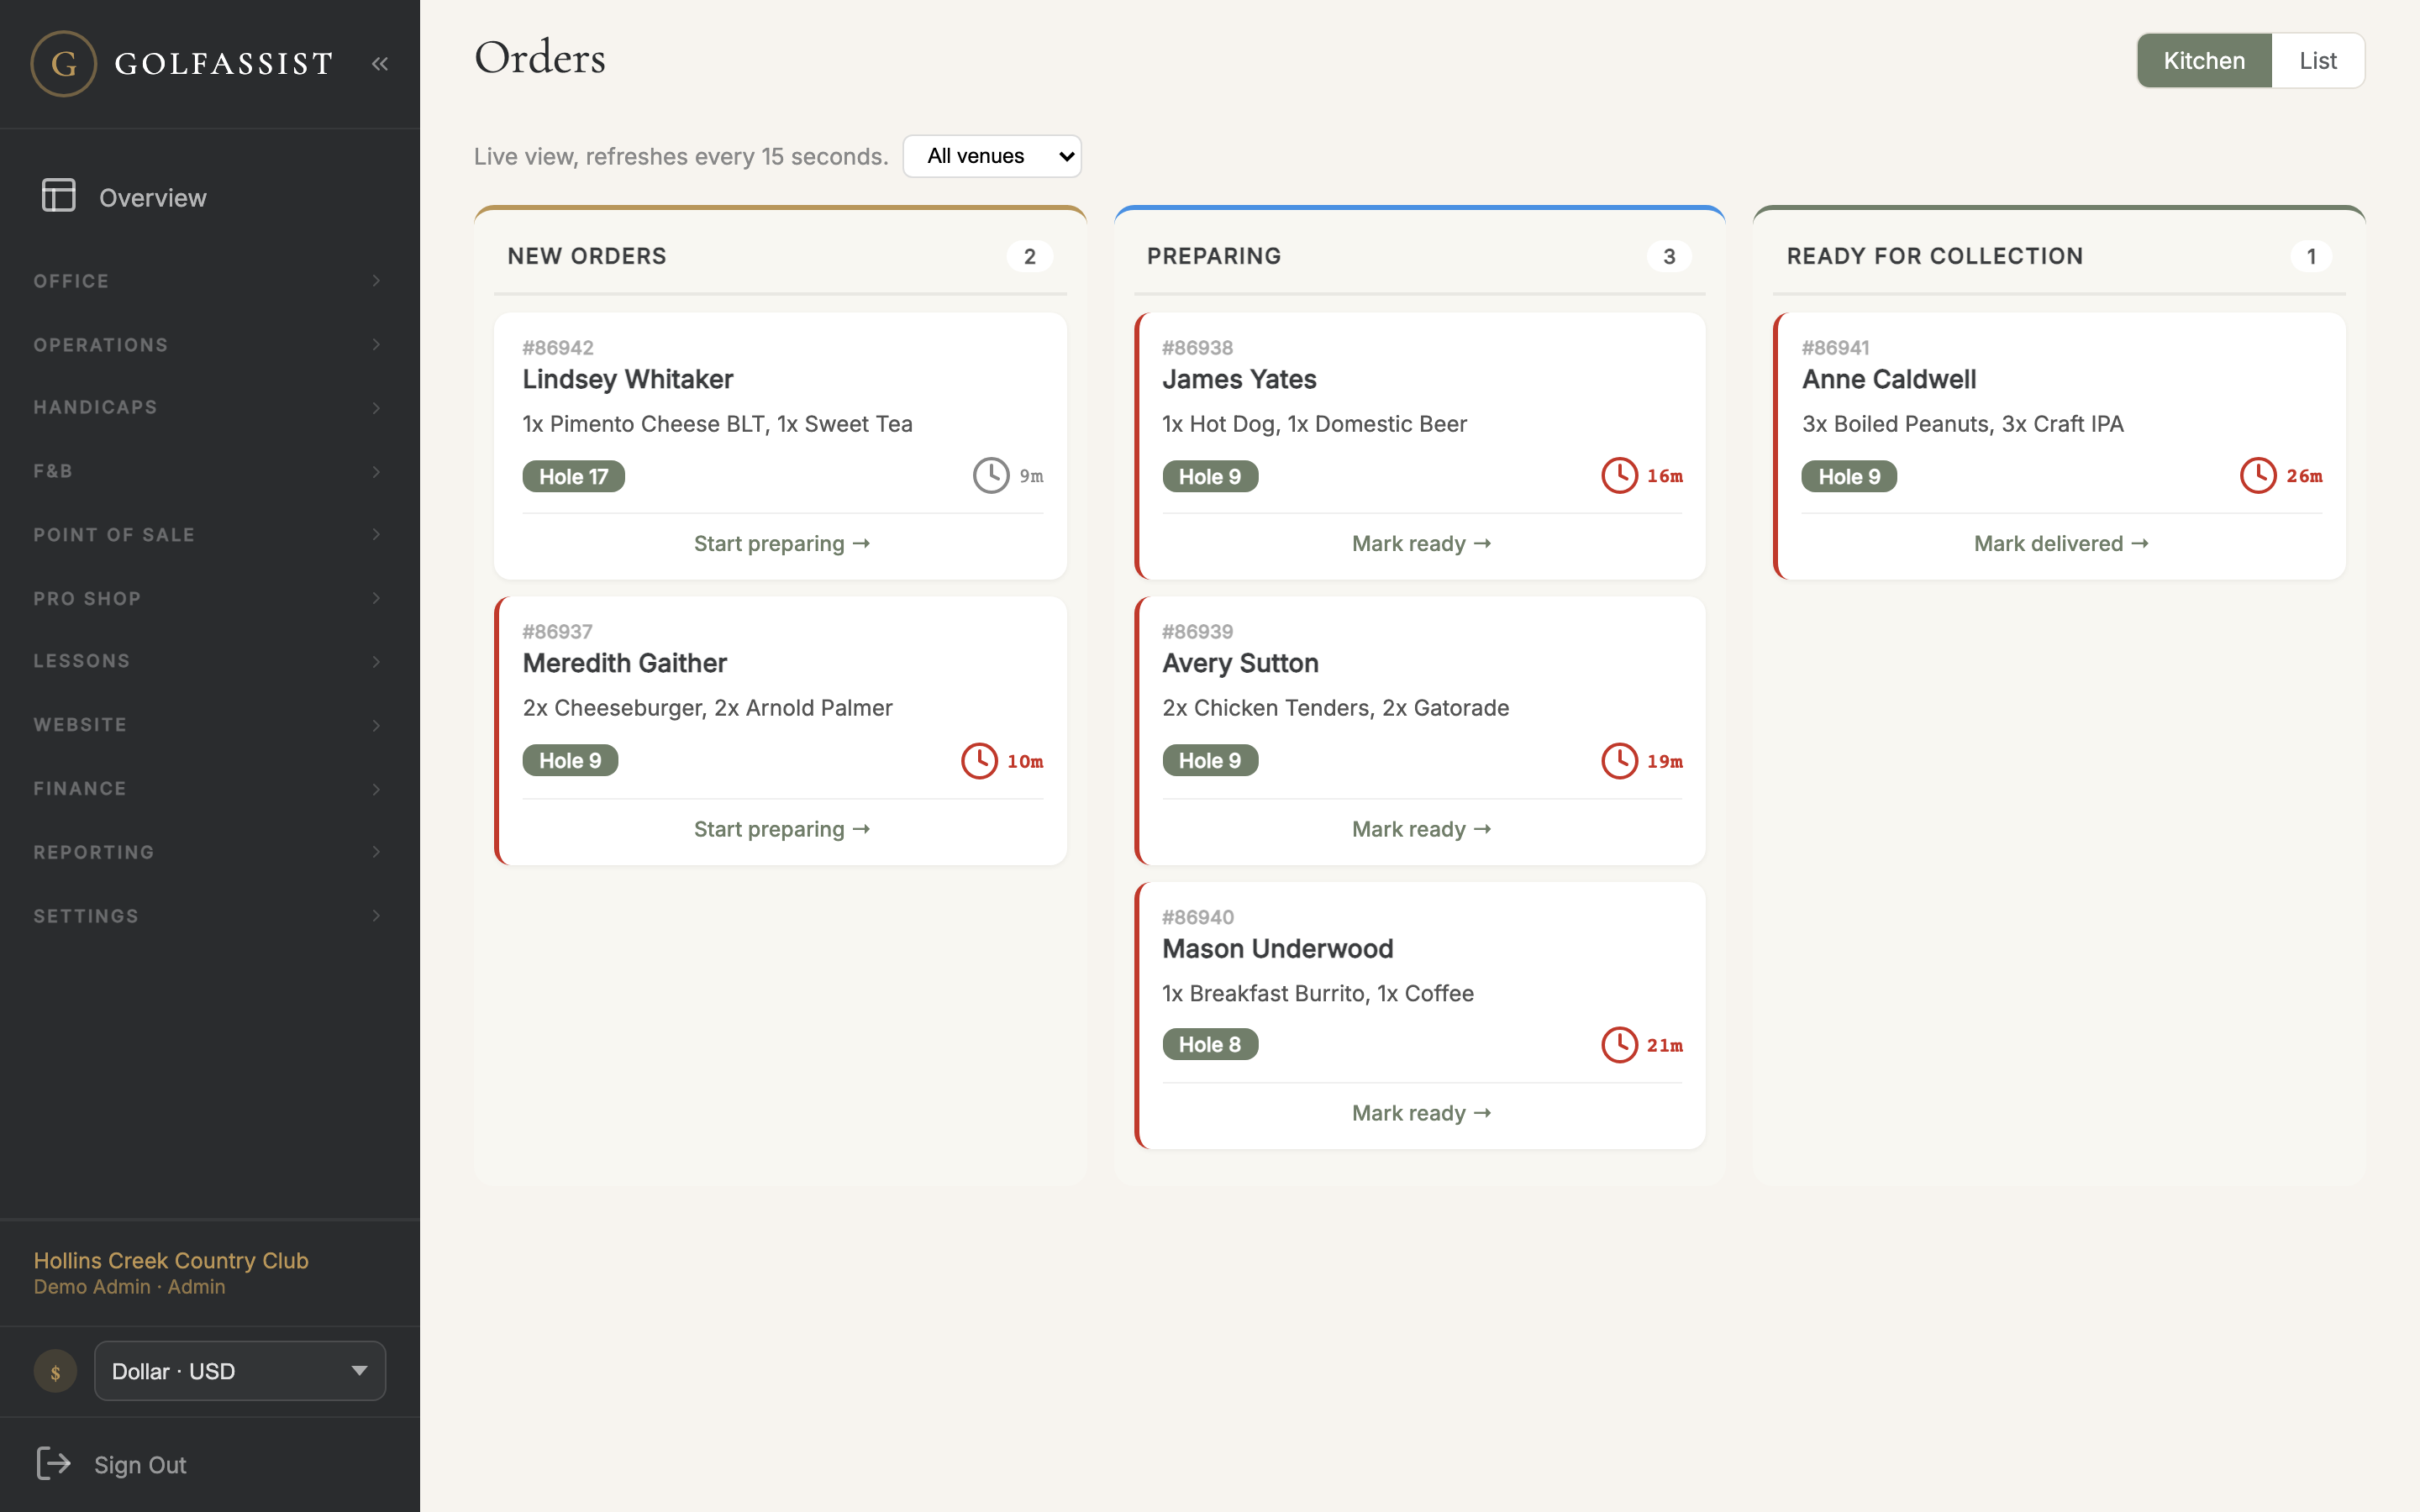Click the GolfAssist G logo
This screenshot has height=1512, width=2420.
(64, 64)
